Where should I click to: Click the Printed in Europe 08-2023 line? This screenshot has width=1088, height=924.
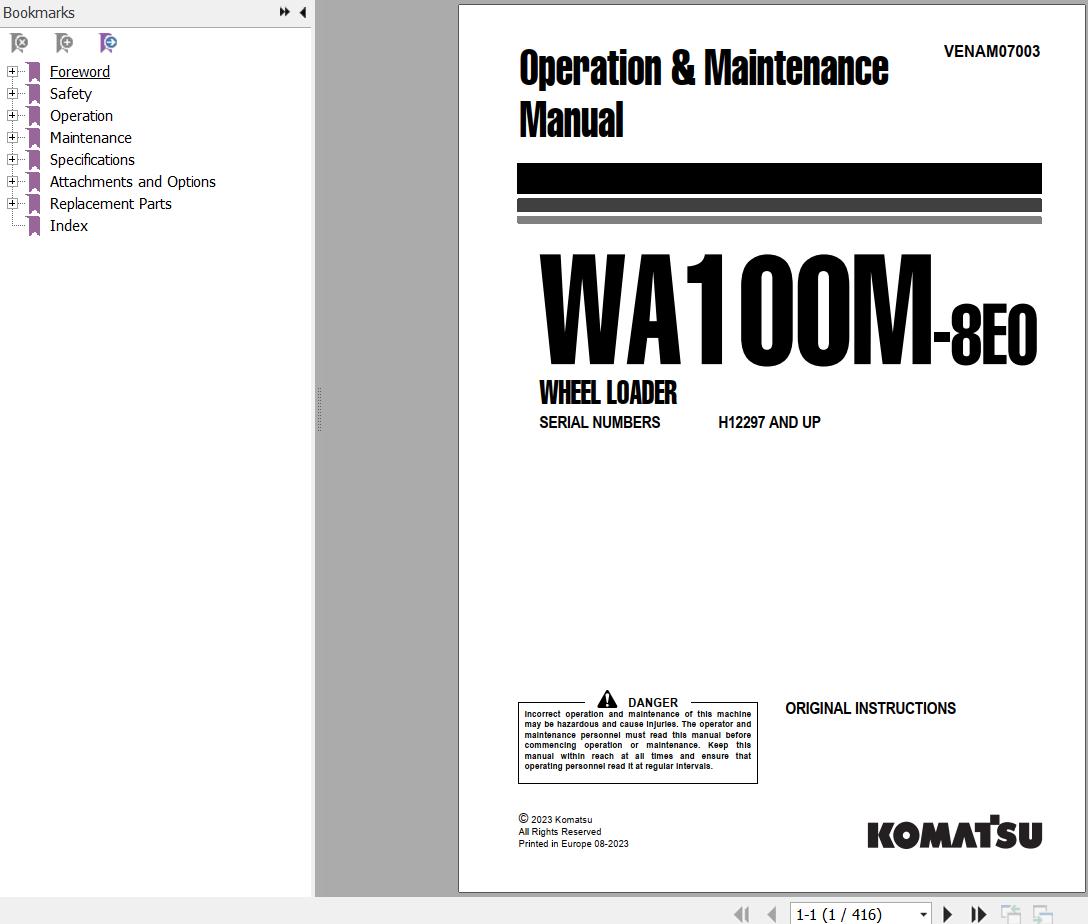573,844
